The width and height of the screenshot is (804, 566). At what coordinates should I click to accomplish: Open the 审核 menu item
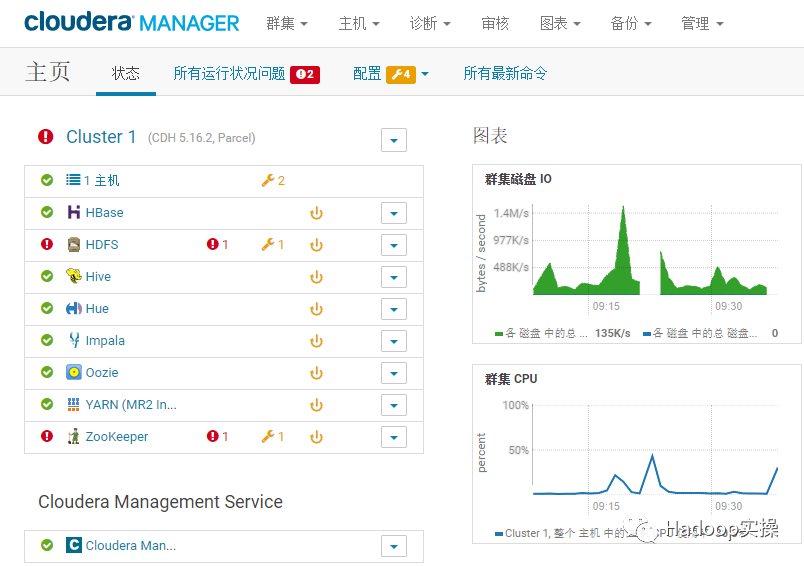pyautogui.click(x=495, y=24)
